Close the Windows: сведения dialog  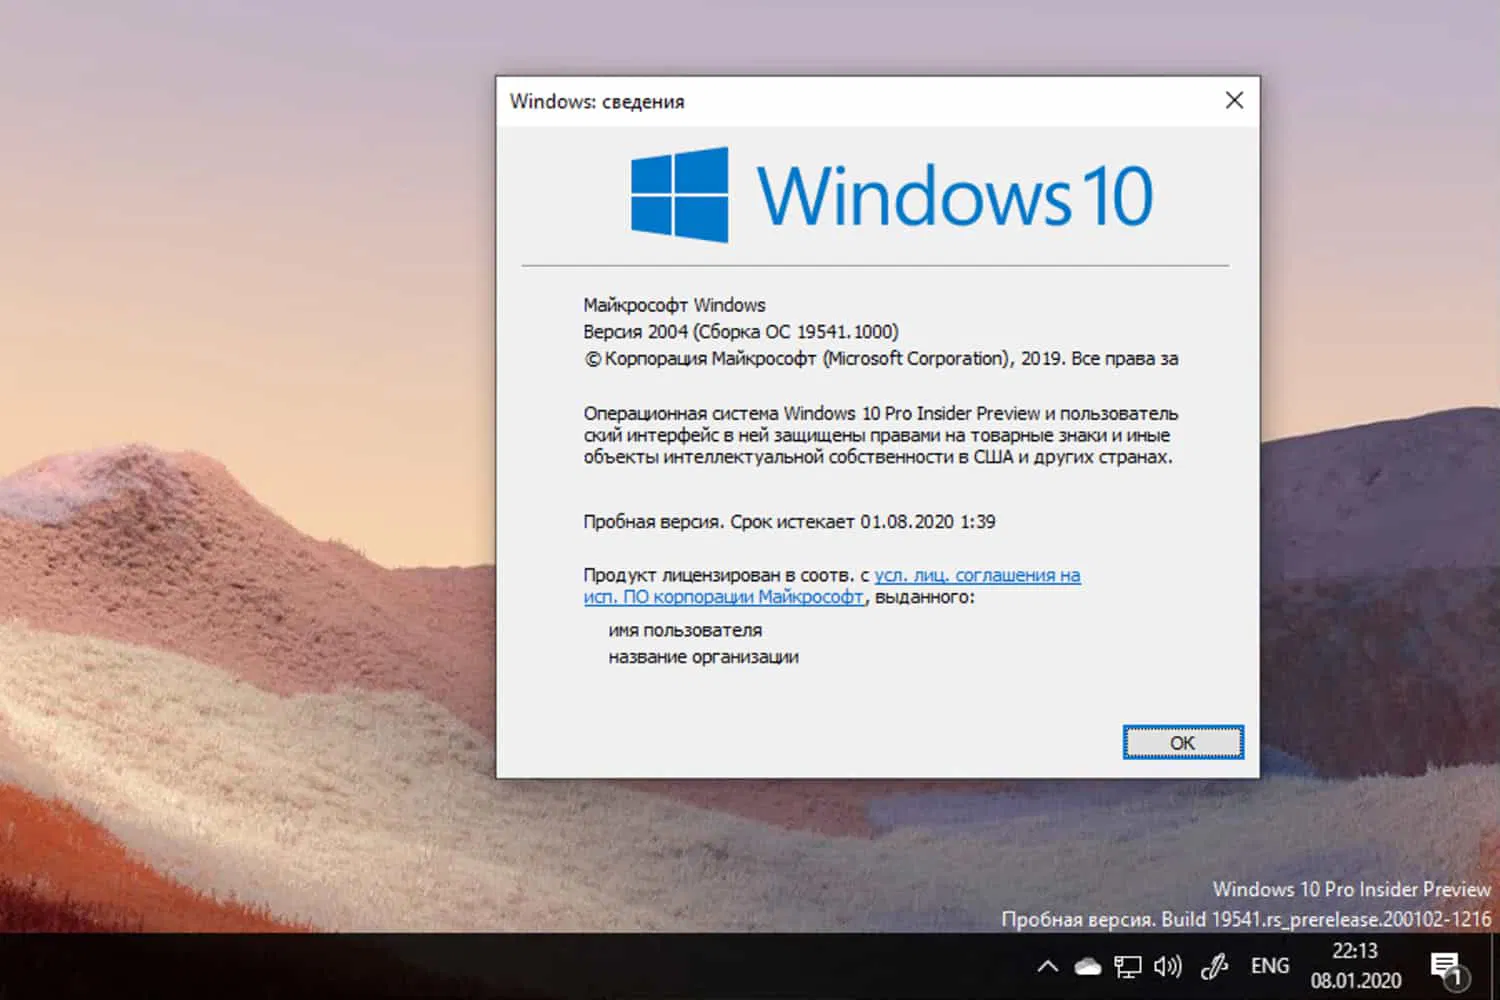tap(1233, 100)
